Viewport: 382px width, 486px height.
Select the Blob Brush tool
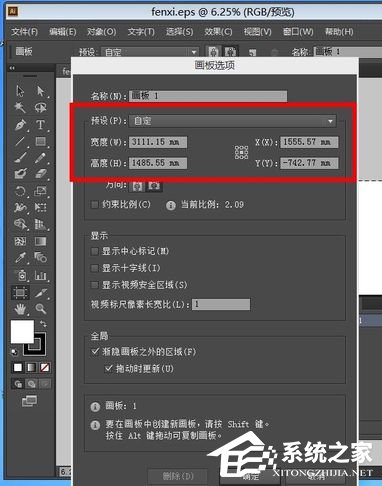pyautogui.click(x=20, y=173)
